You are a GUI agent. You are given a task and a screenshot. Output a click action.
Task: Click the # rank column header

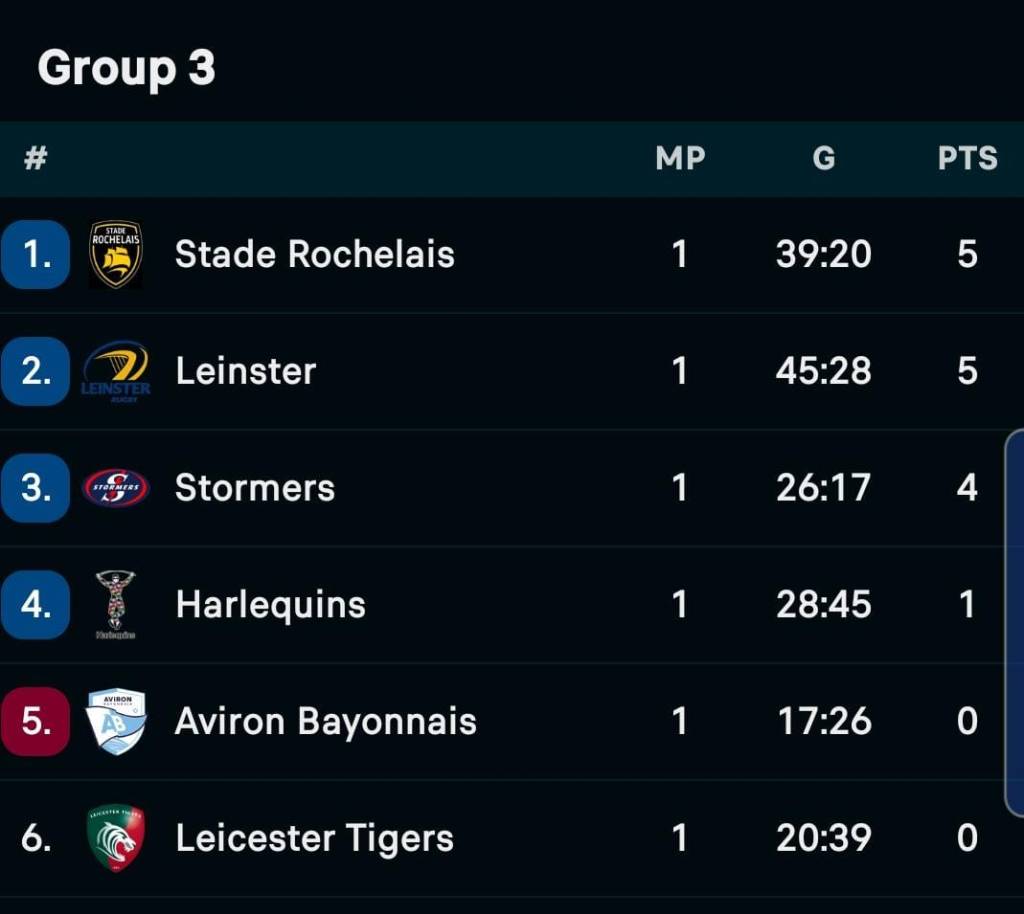(36, 158)
